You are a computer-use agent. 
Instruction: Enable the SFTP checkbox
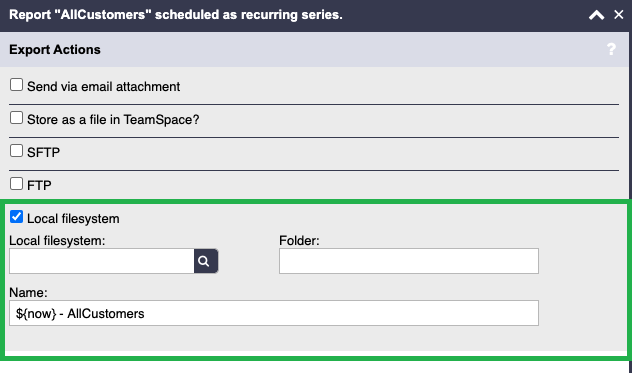point(16,150)
